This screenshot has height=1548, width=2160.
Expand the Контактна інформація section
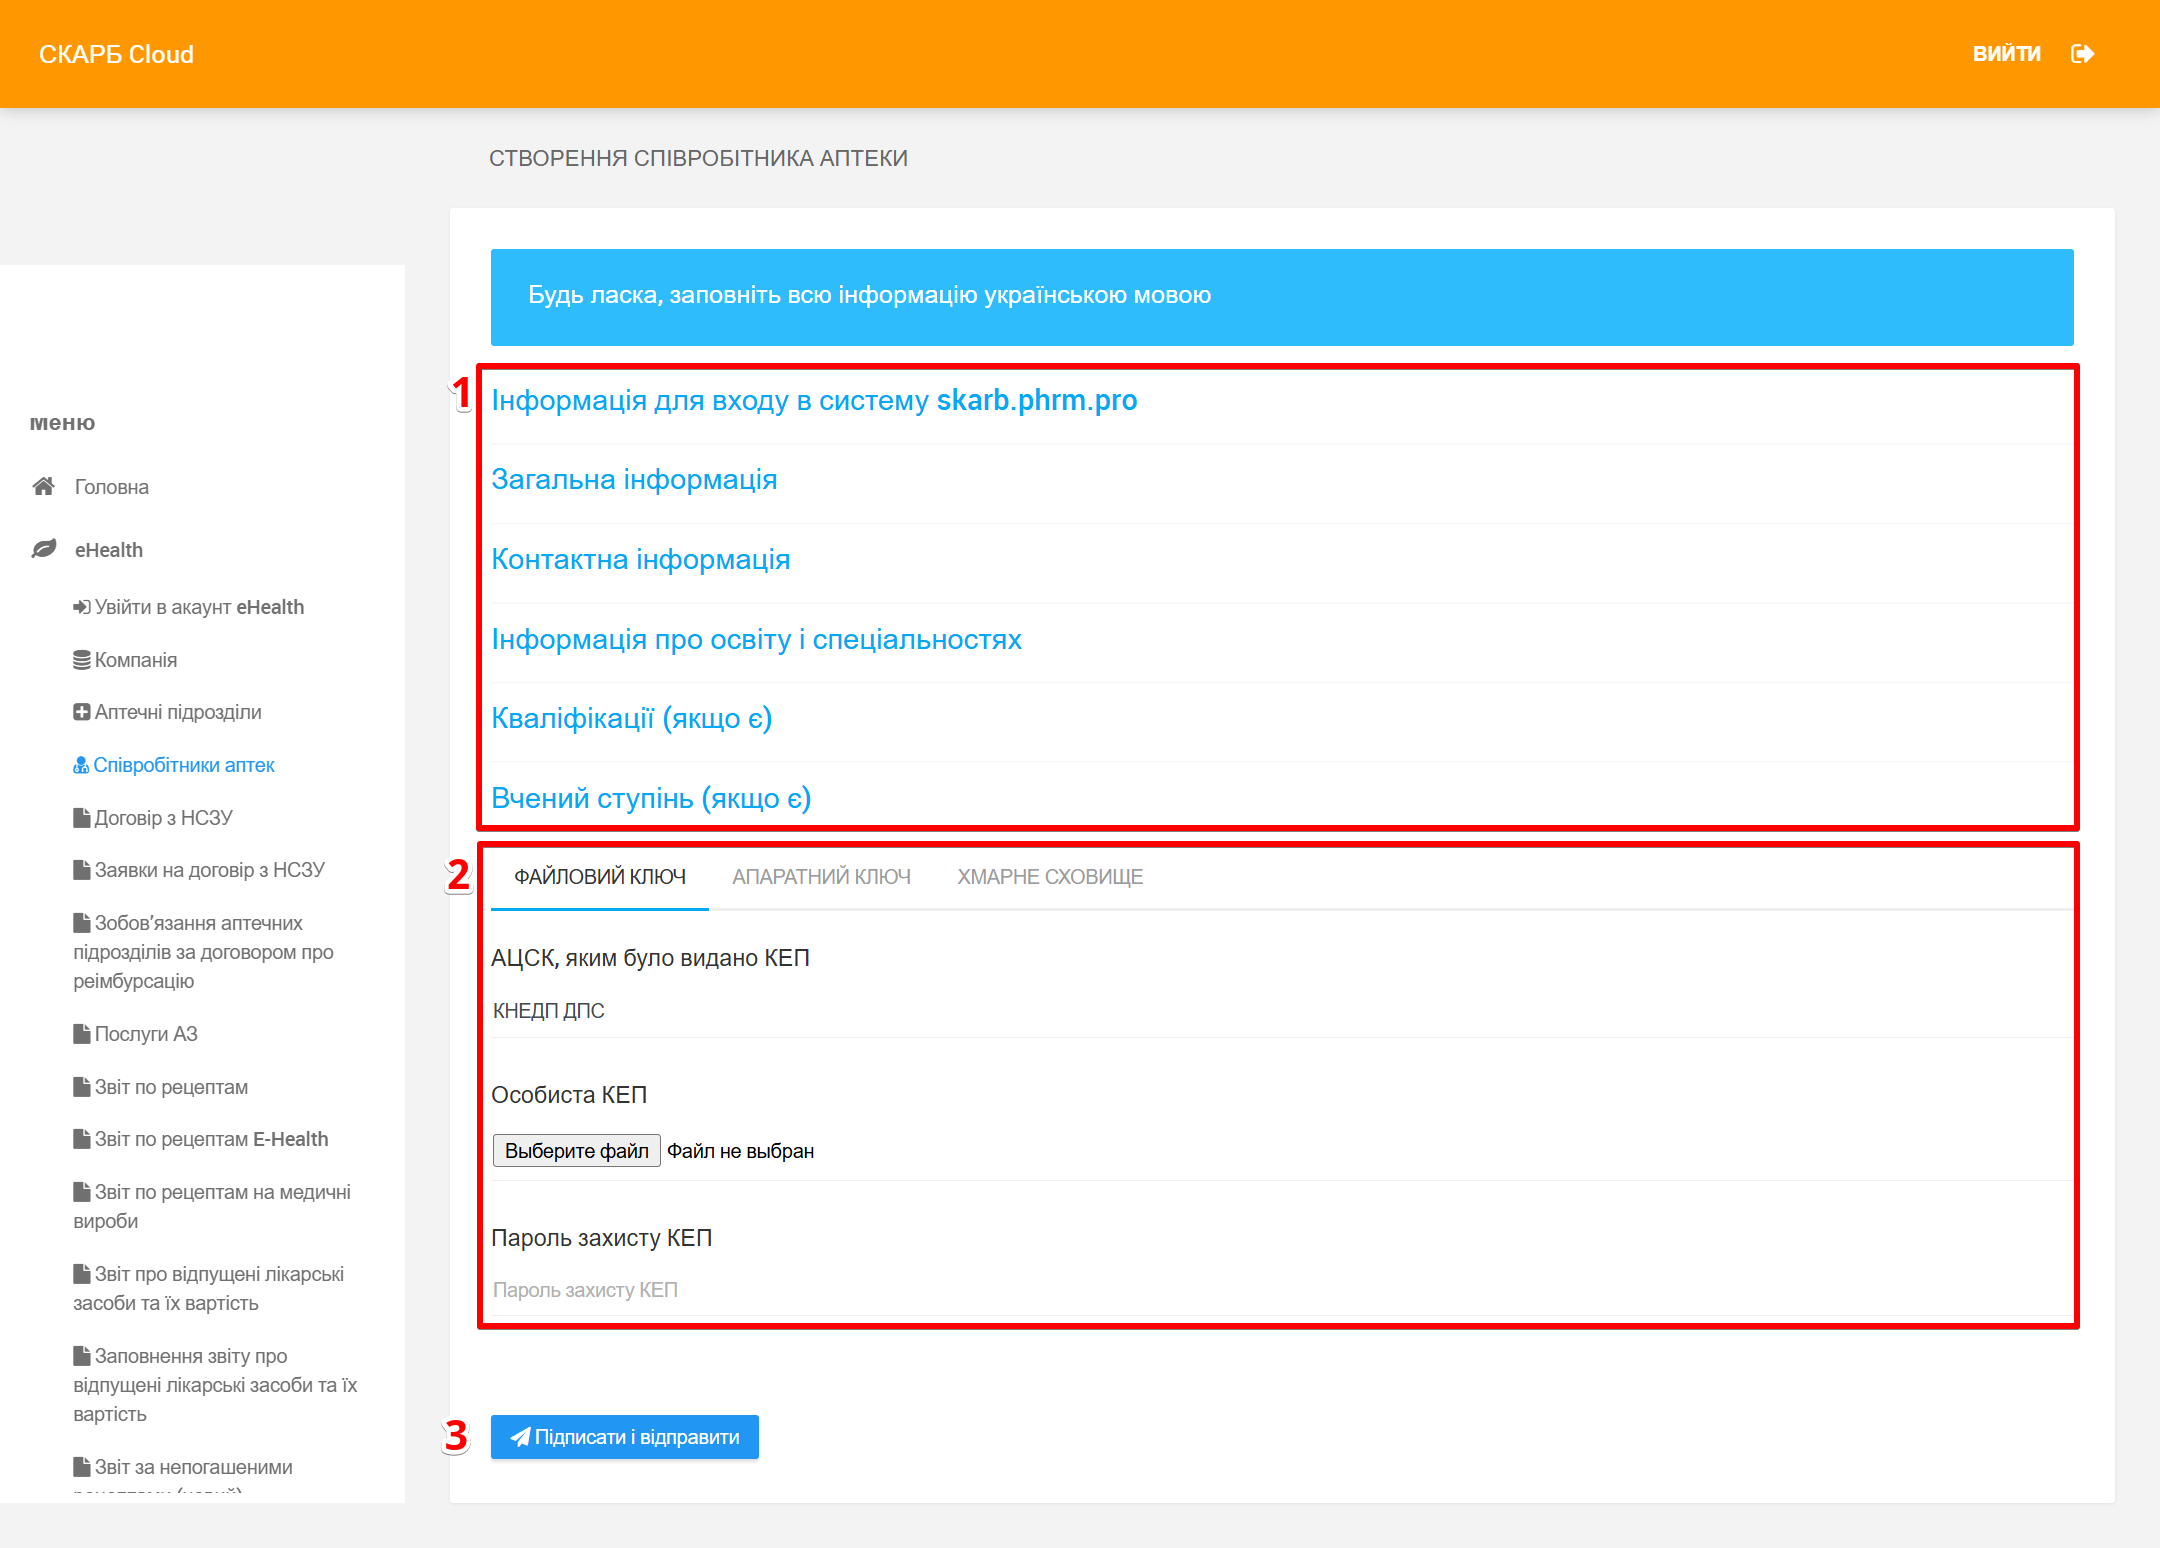[640, 559]
